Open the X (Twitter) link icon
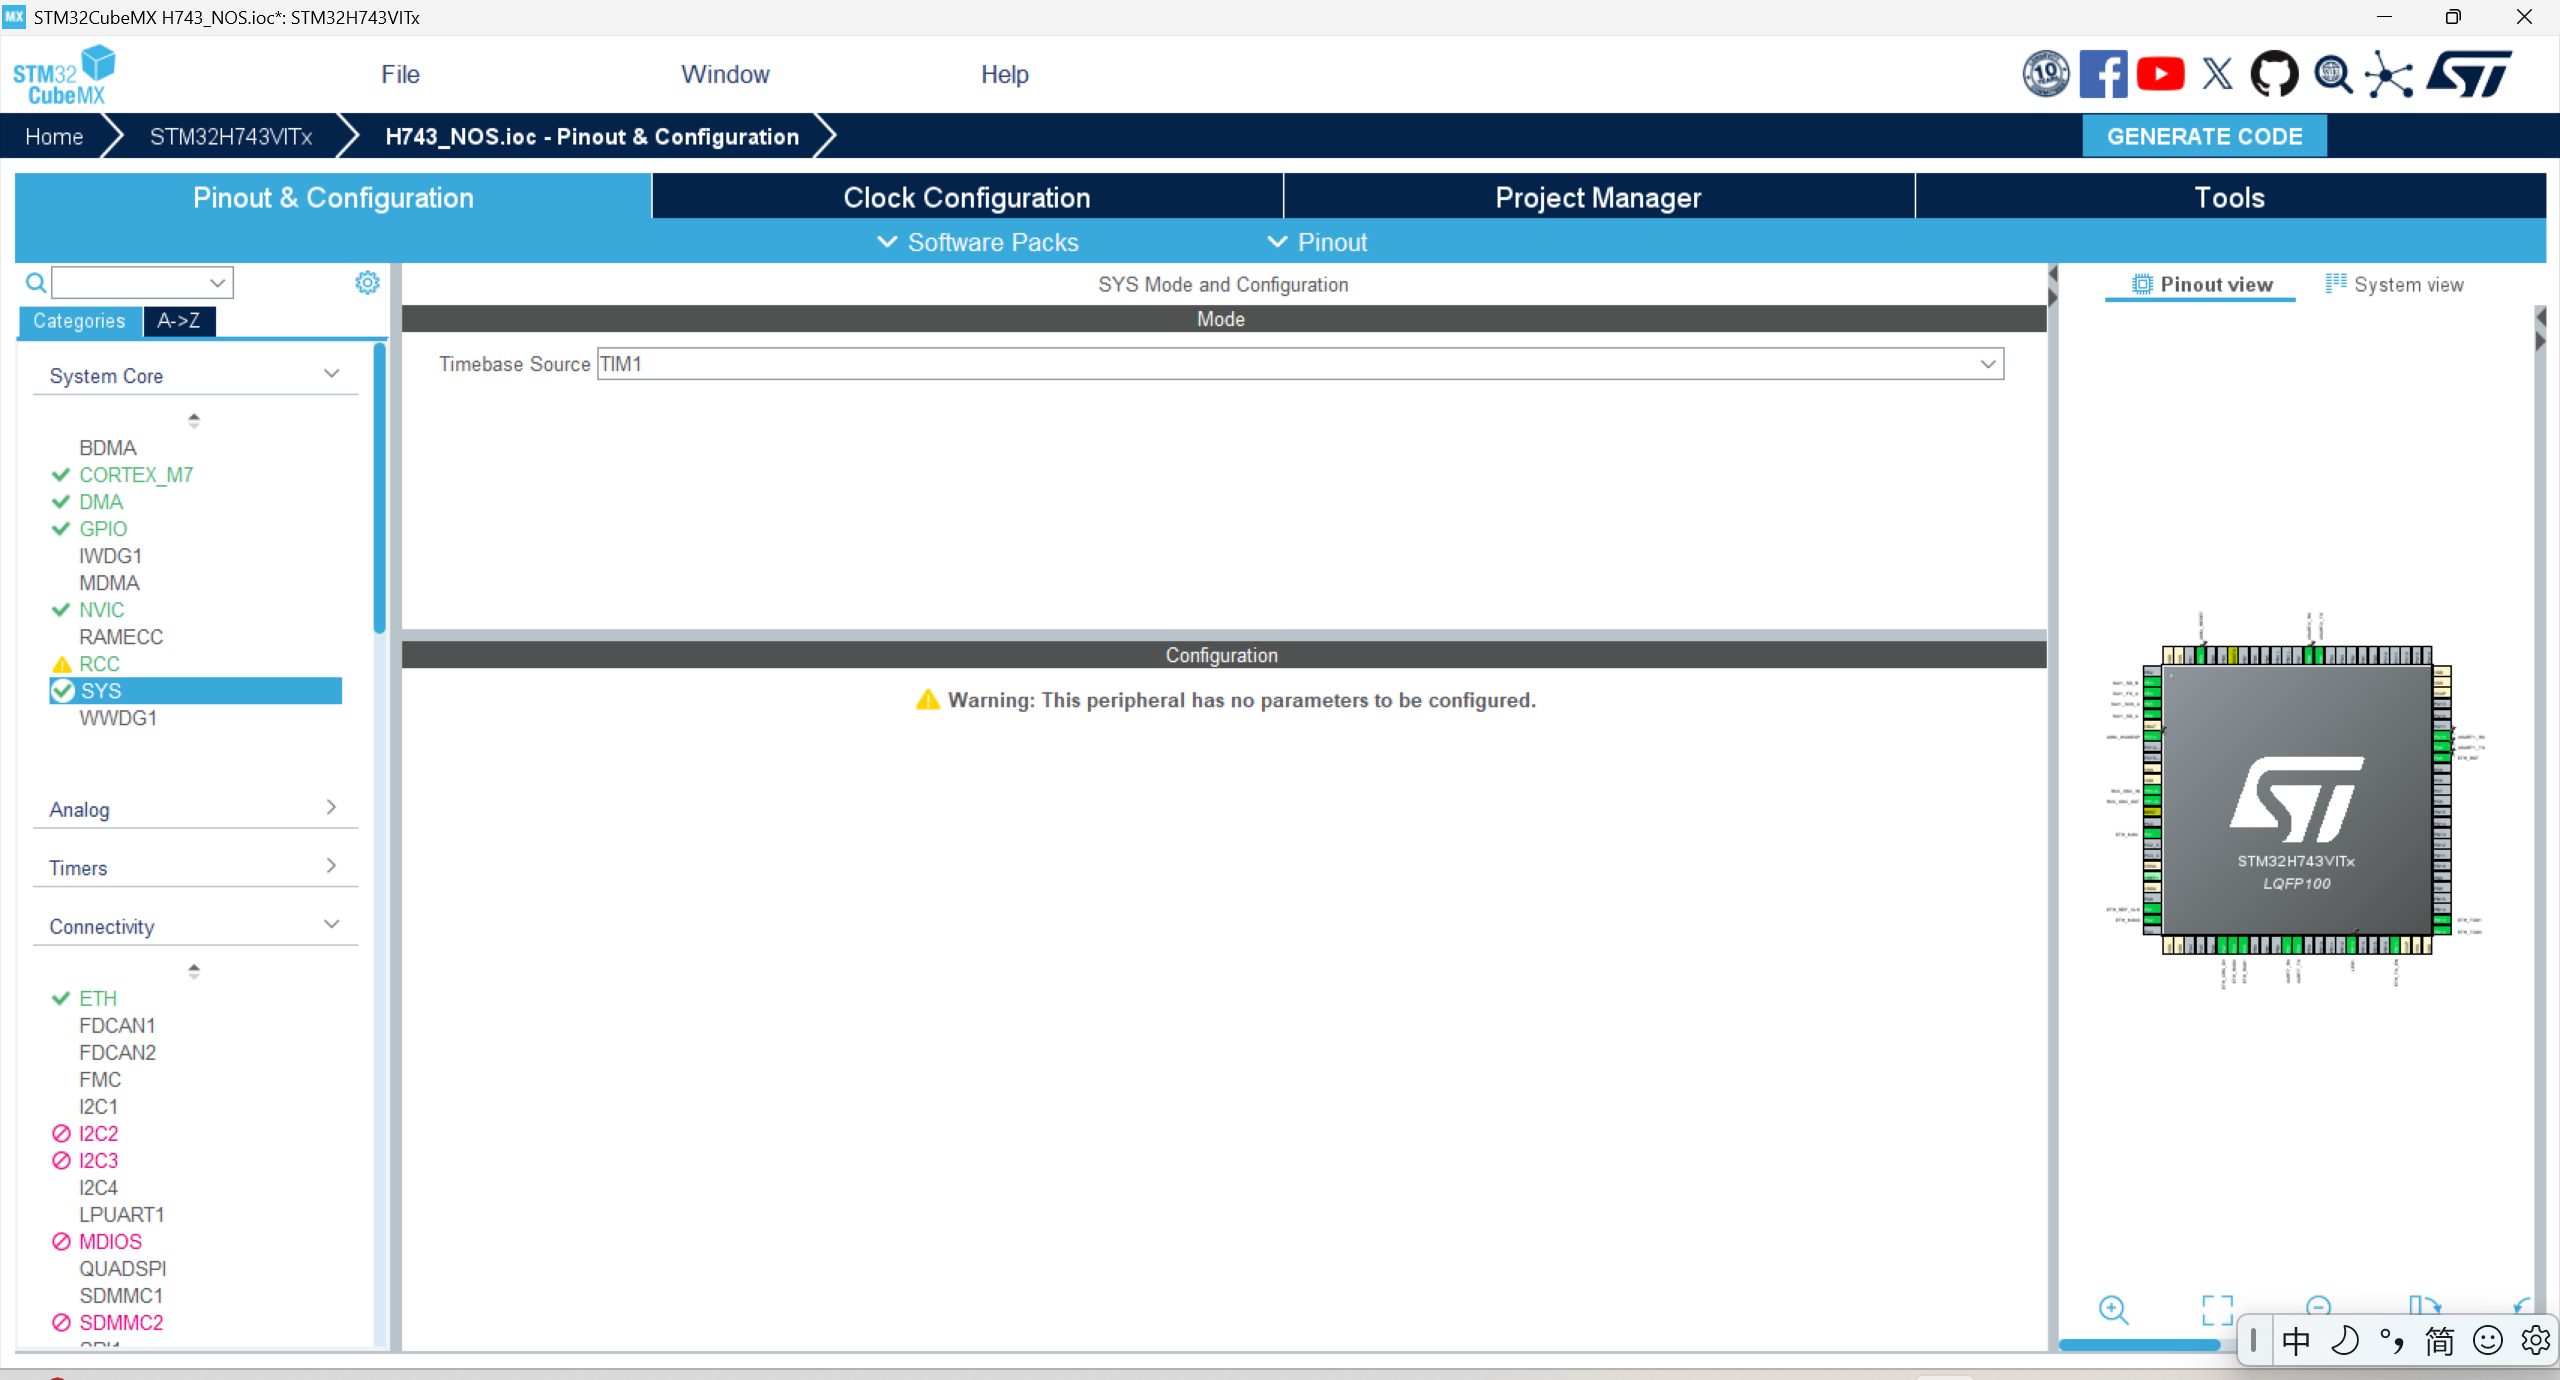The image size is (2560, 1380). coord(2217,74)
